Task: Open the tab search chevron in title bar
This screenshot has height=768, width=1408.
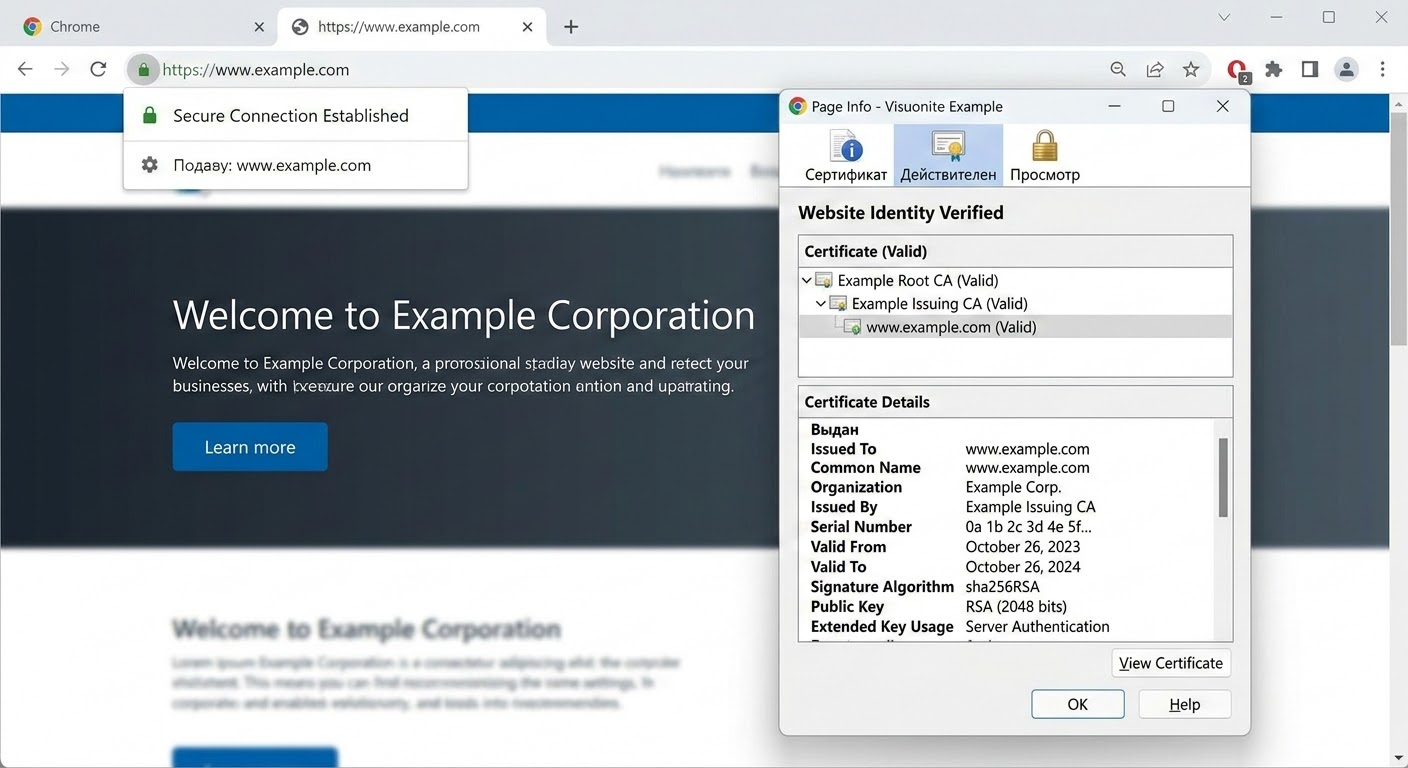Action: coord(1223,17)
